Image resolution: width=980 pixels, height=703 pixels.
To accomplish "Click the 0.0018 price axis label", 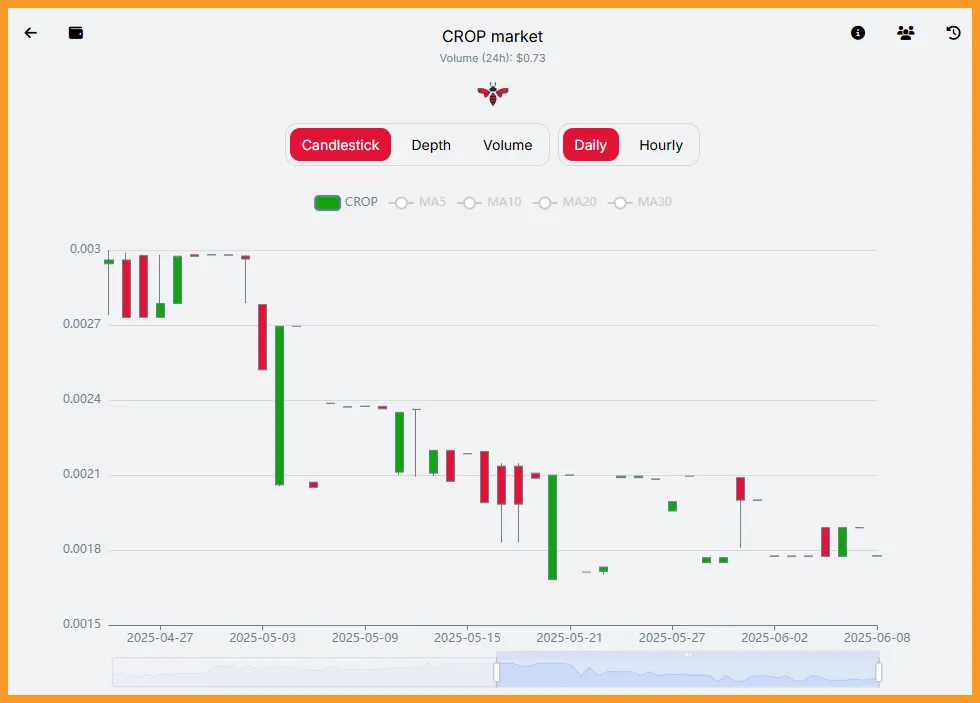I will (x=82, y=549).
